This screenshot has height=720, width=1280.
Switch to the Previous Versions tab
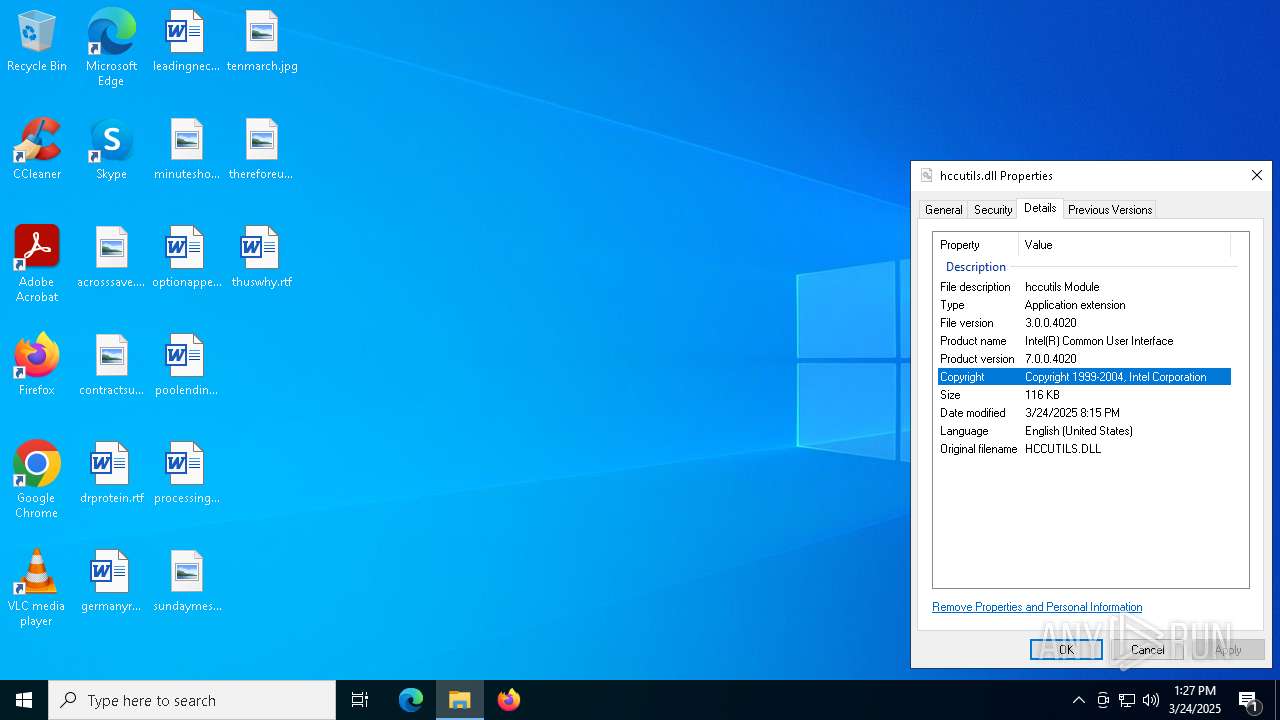pyautogui.click(x=1110, y=210)
